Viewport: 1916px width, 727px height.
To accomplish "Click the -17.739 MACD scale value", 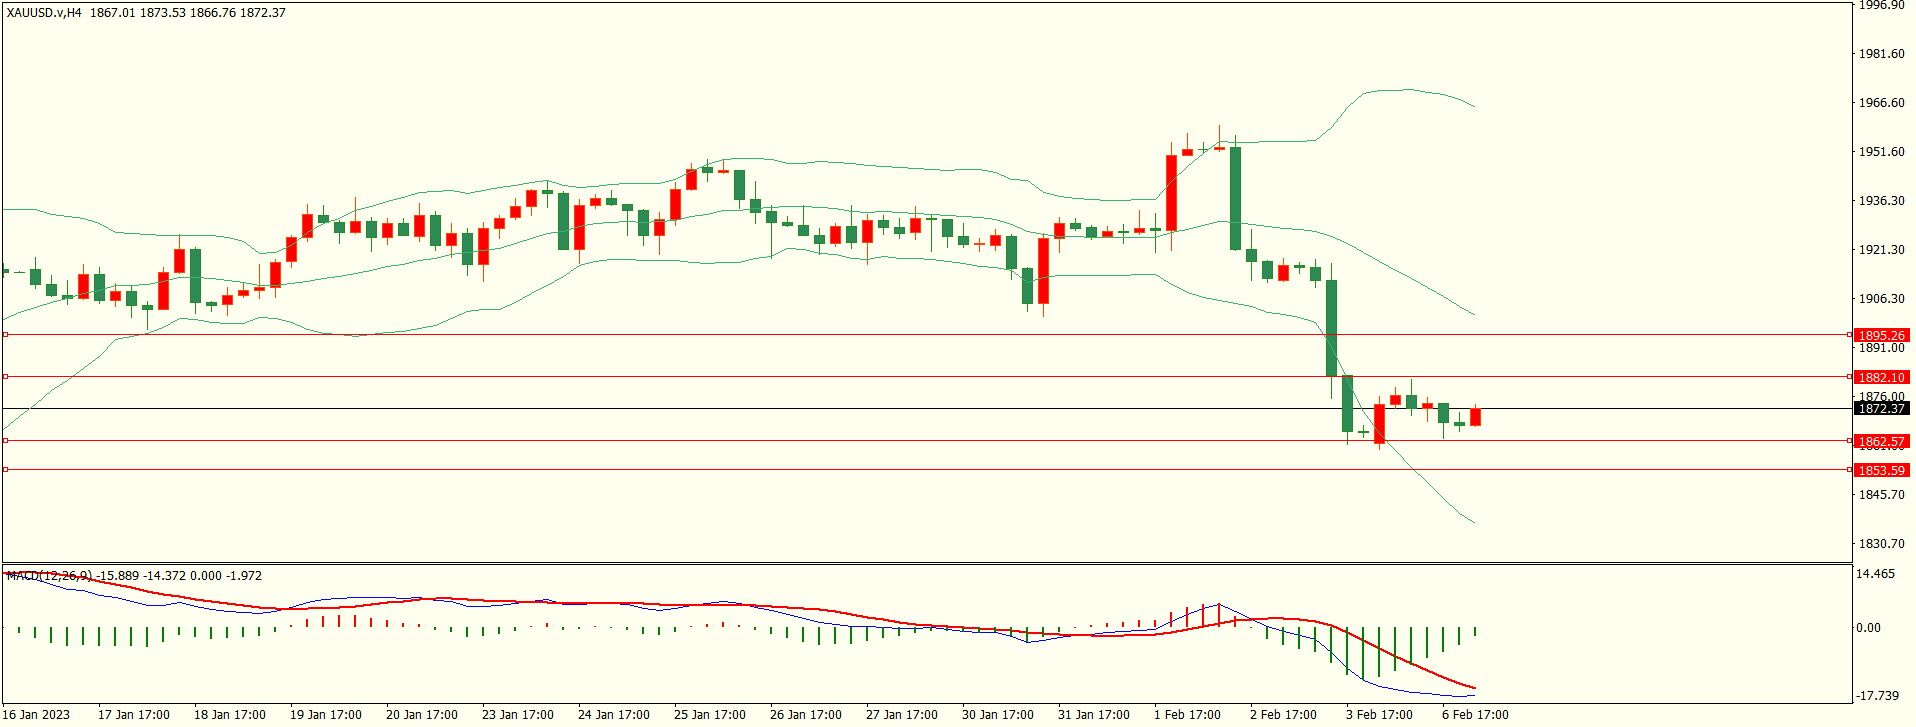I will pos(1876,696).
